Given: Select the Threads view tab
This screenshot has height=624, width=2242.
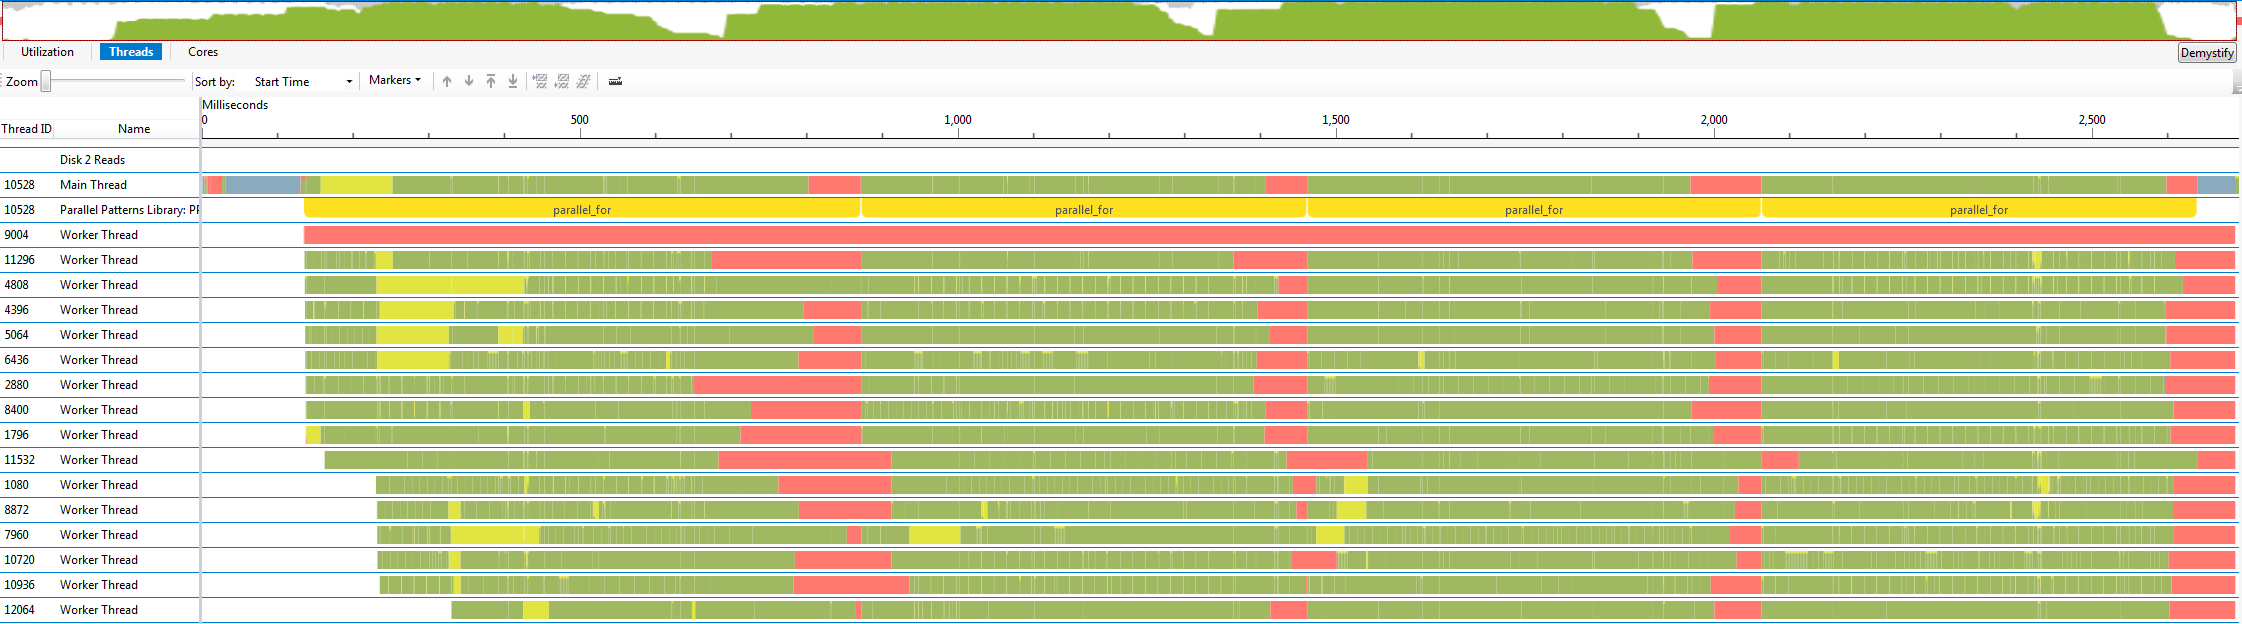Looking at the screenshot, I should click(x=131, y=52).
